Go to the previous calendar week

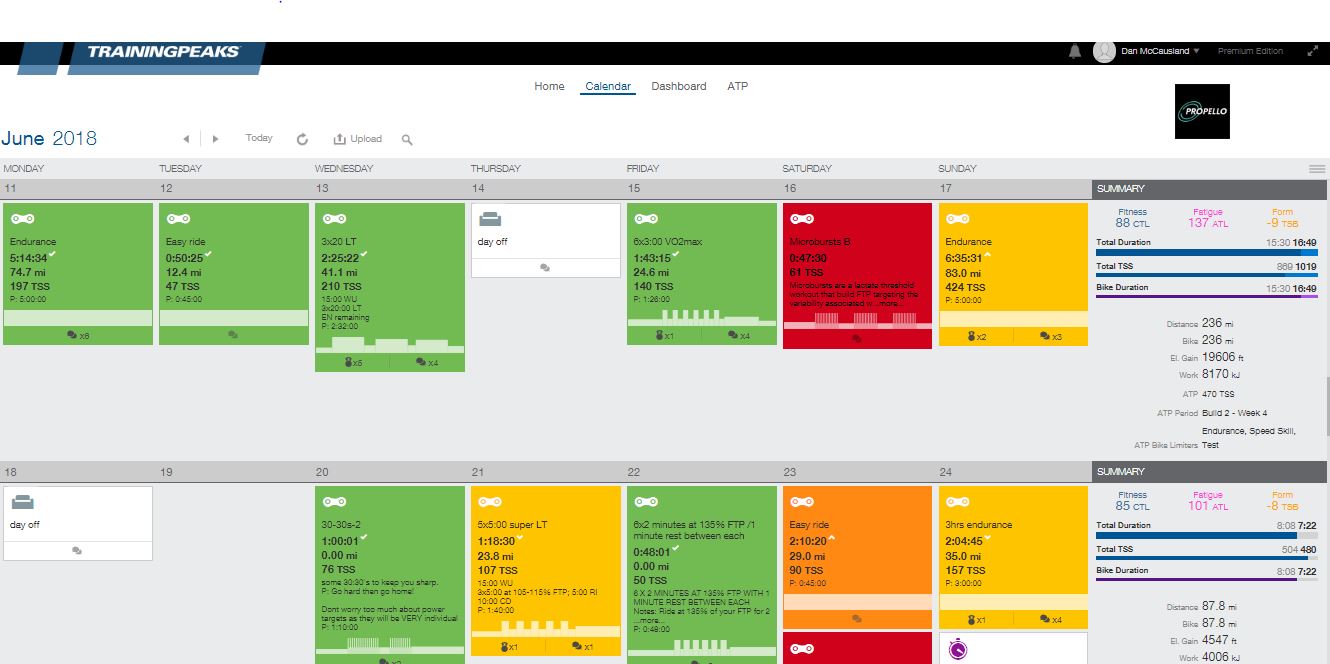[x=186, y=139]
